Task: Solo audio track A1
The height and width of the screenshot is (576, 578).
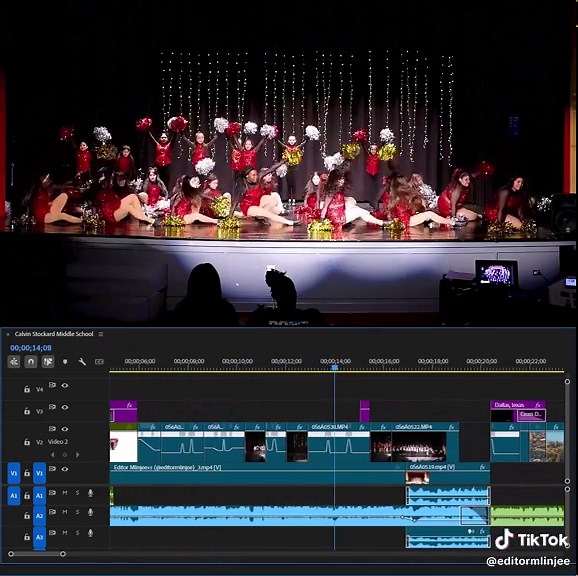Action: (77, 493)
